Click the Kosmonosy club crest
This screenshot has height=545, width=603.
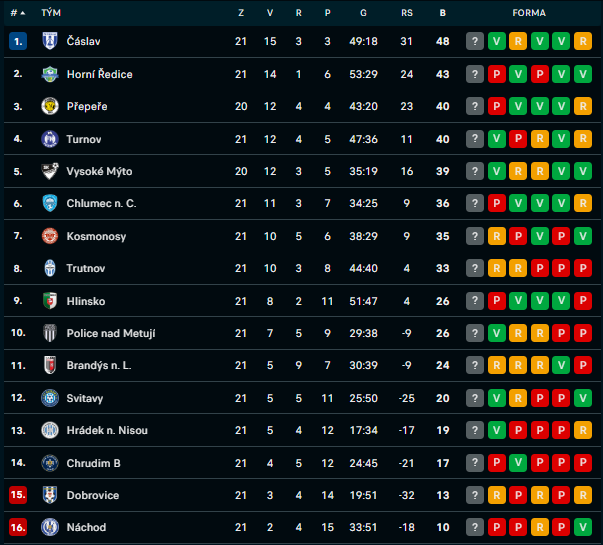(50, 236)
